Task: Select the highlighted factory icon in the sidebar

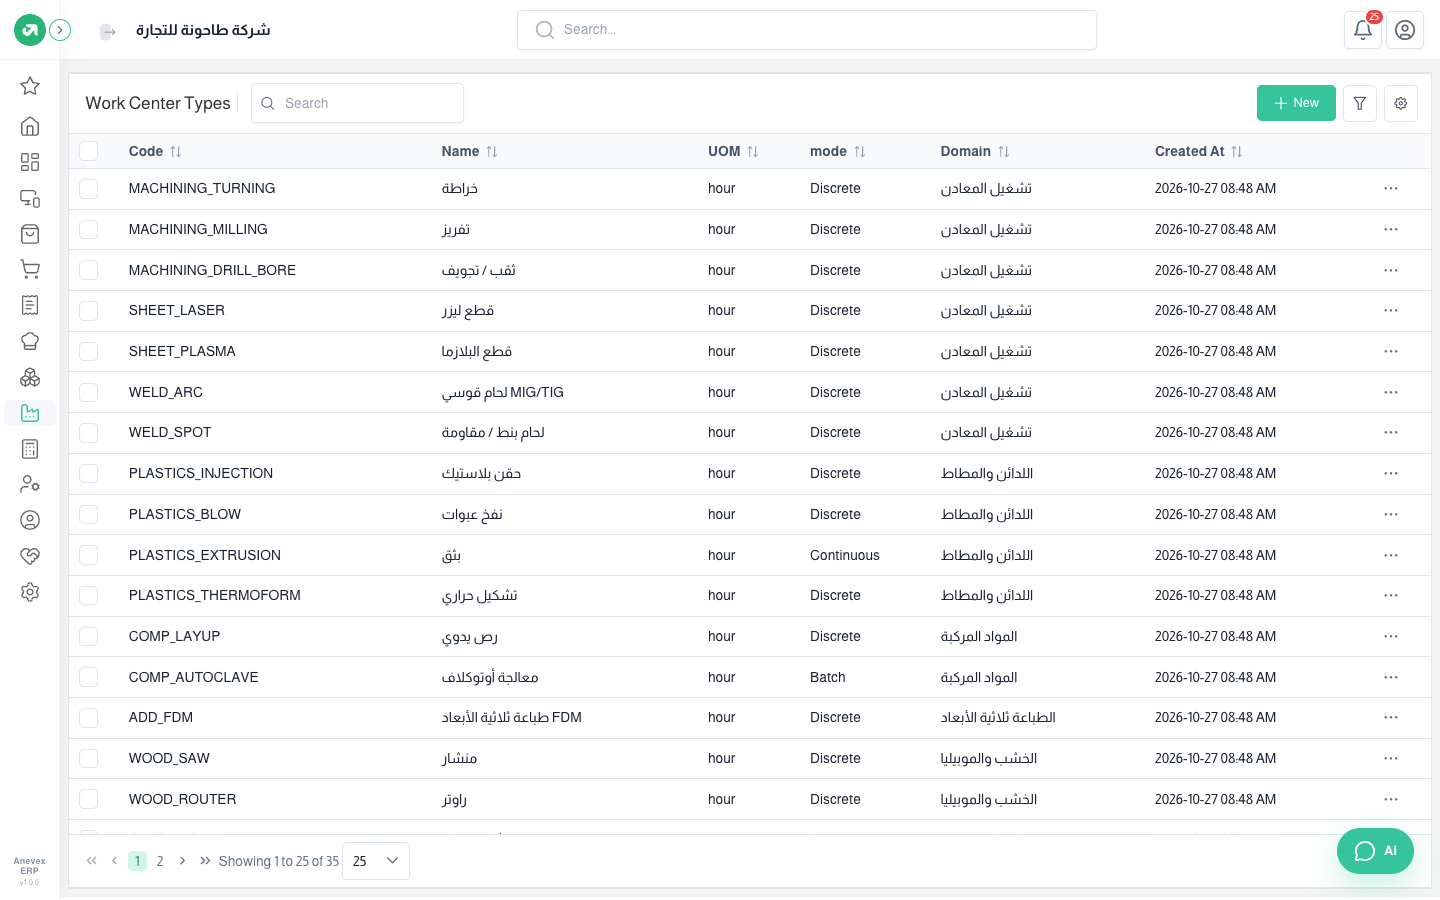Action: point(30,413)
